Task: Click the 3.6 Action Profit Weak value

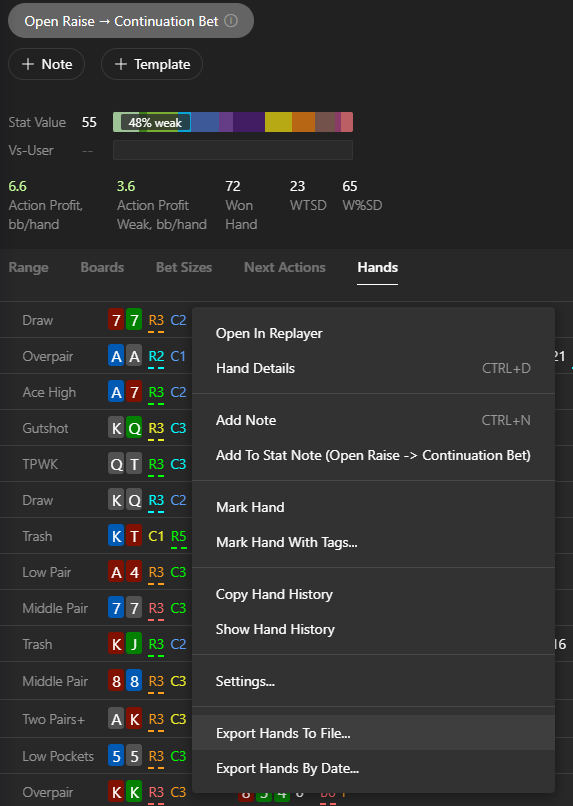Action: [x=125, y=186]
